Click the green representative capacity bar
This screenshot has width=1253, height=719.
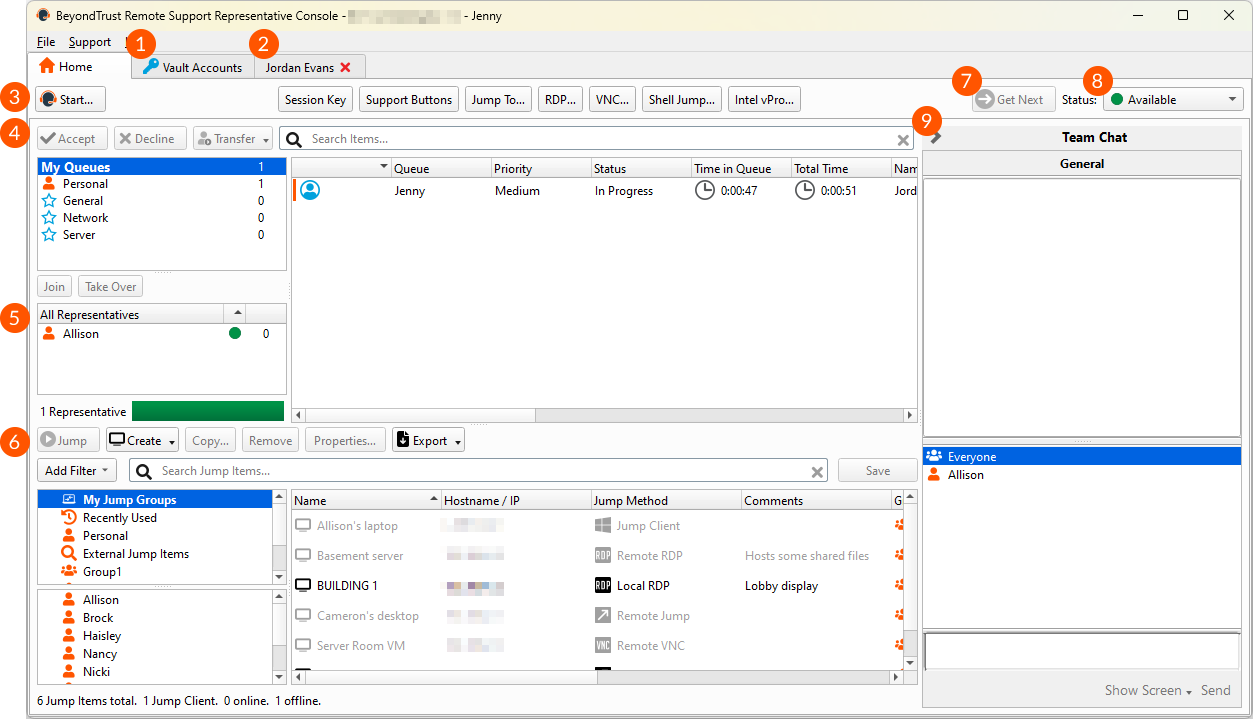click(x=207, y=411)
